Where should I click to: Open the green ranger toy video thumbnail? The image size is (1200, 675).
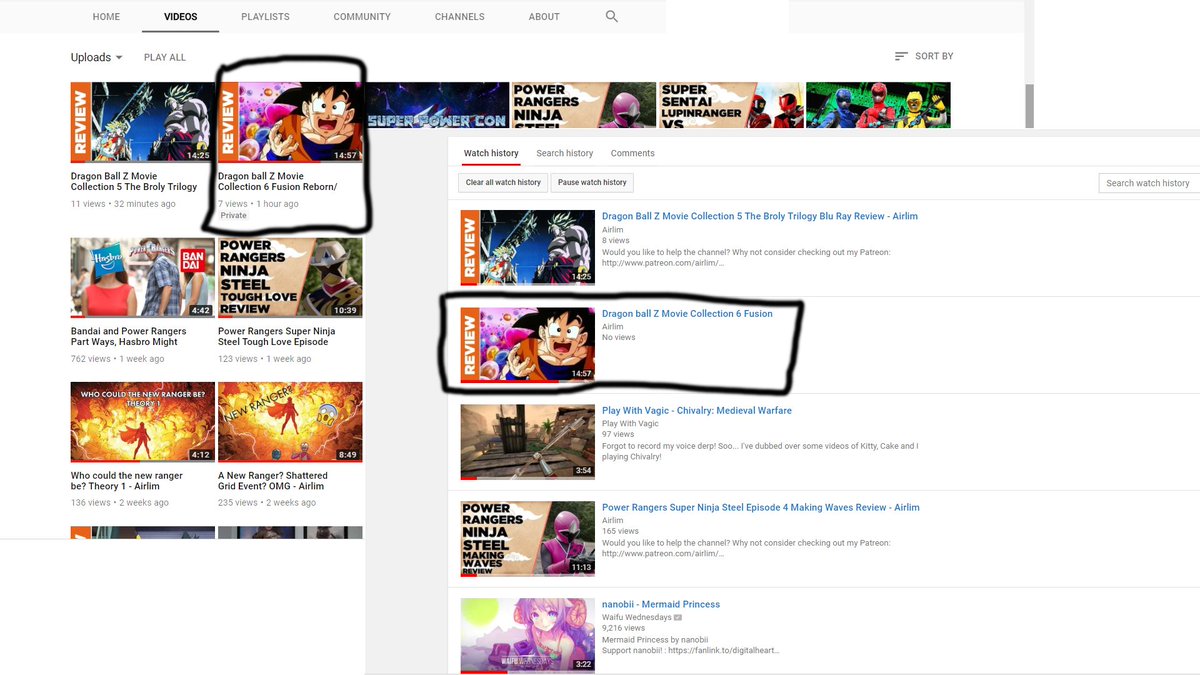[878, 105]
